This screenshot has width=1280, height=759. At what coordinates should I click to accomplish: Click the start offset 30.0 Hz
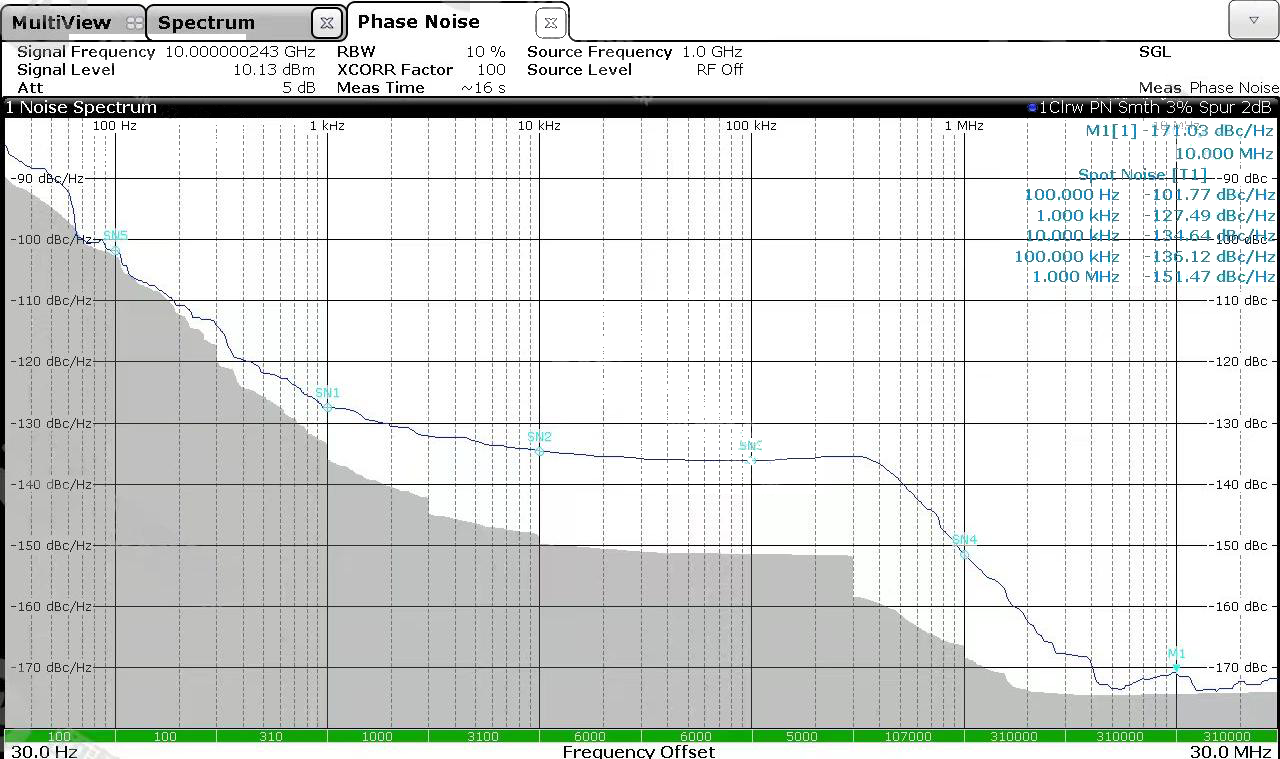pyautogui.click(x=44, y=751)
